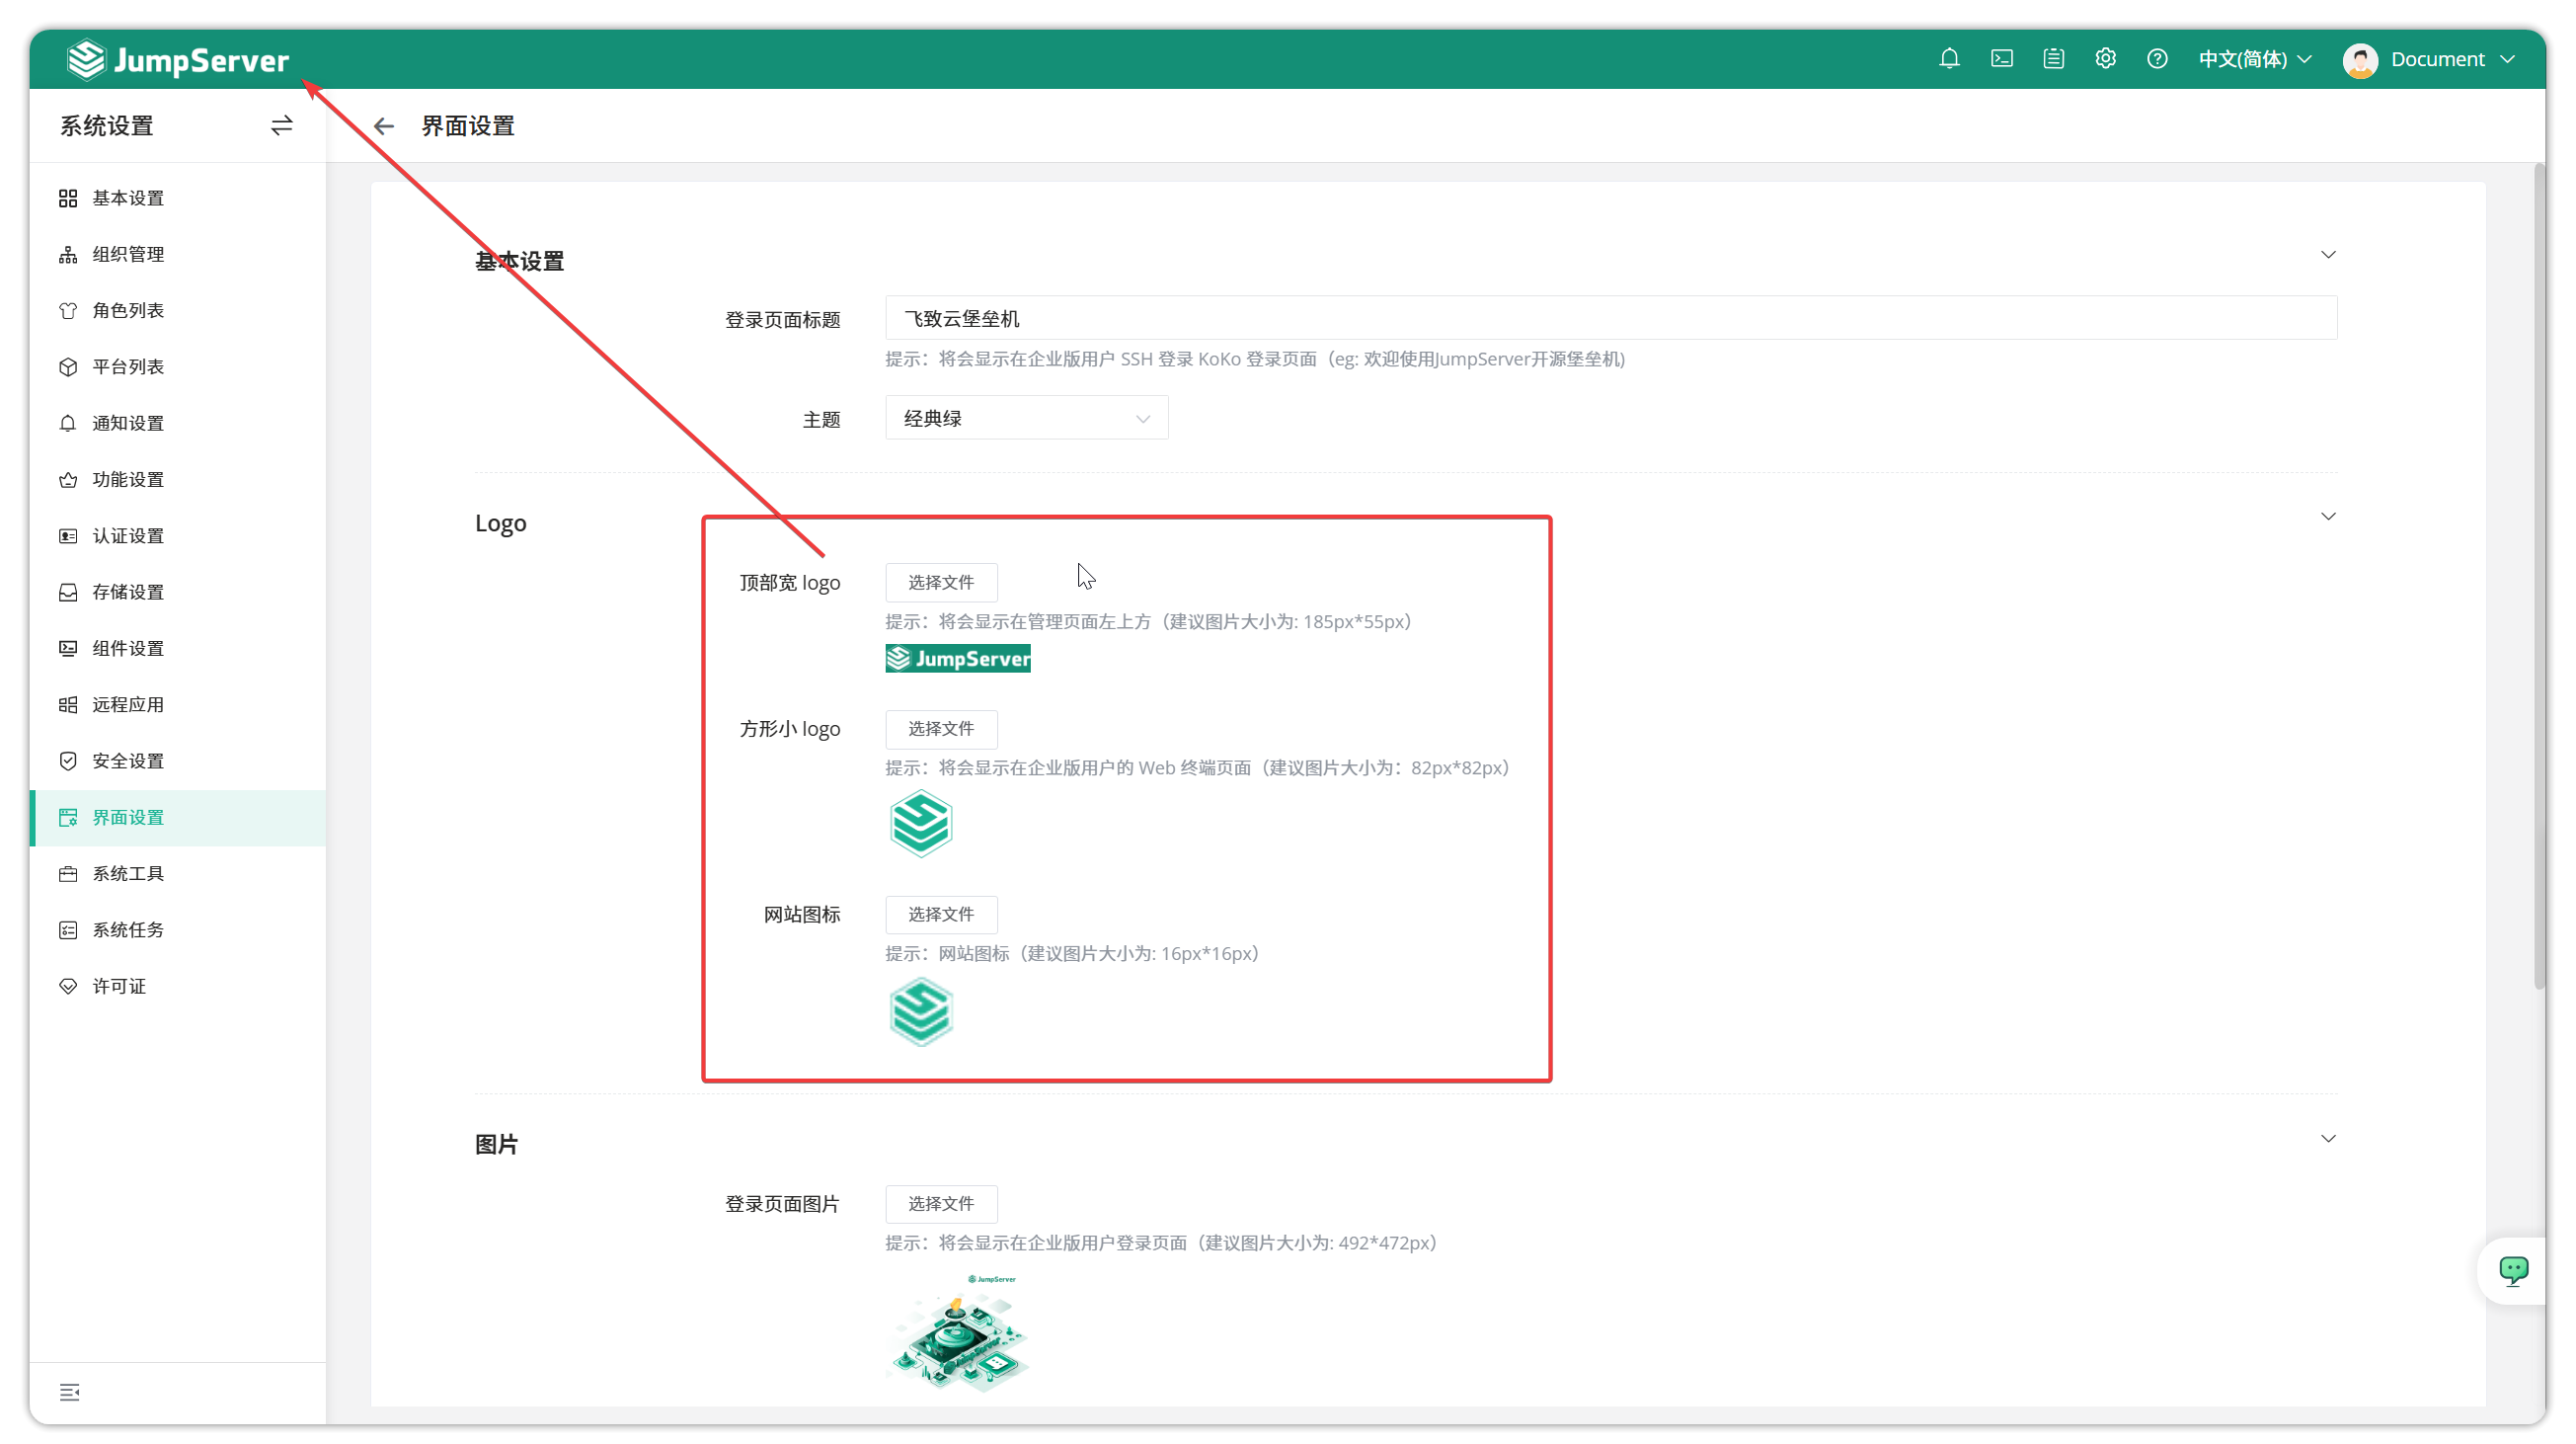Screen dimensions: 2576x1444
Task: Choose file for 顶部宽 logo
Action: click(x=940, y=582)
